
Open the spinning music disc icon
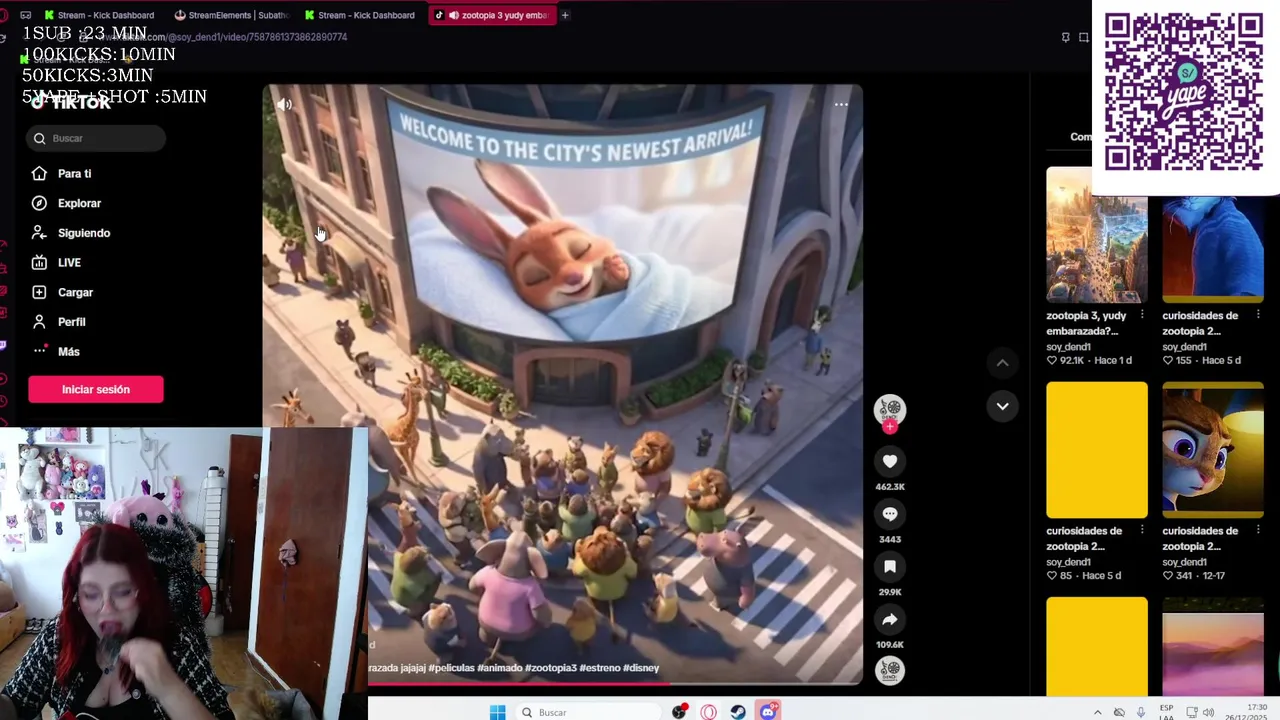point(890,671)
